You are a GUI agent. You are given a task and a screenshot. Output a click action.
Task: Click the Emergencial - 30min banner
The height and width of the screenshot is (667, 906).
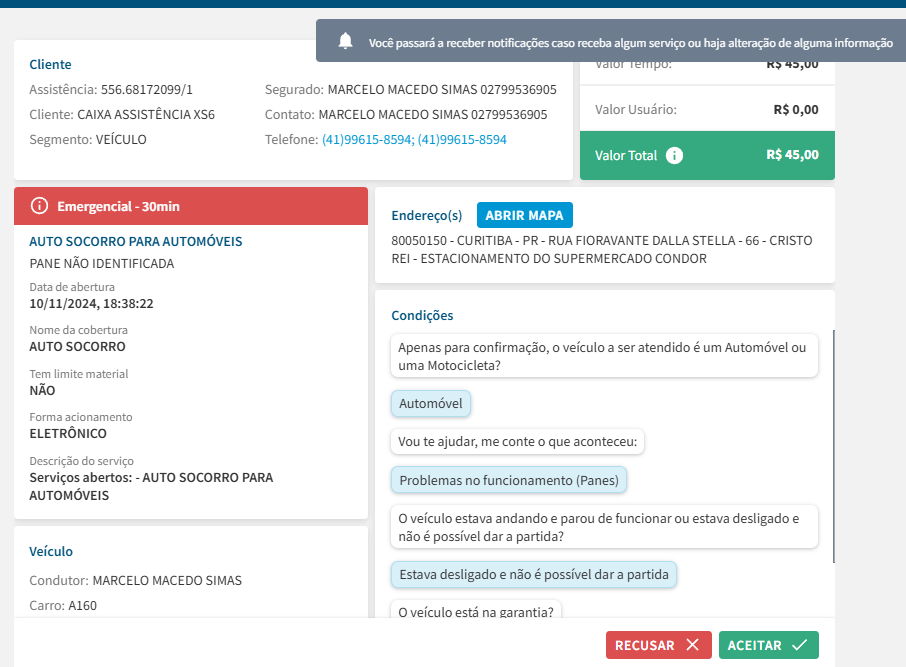coord(191,206)
